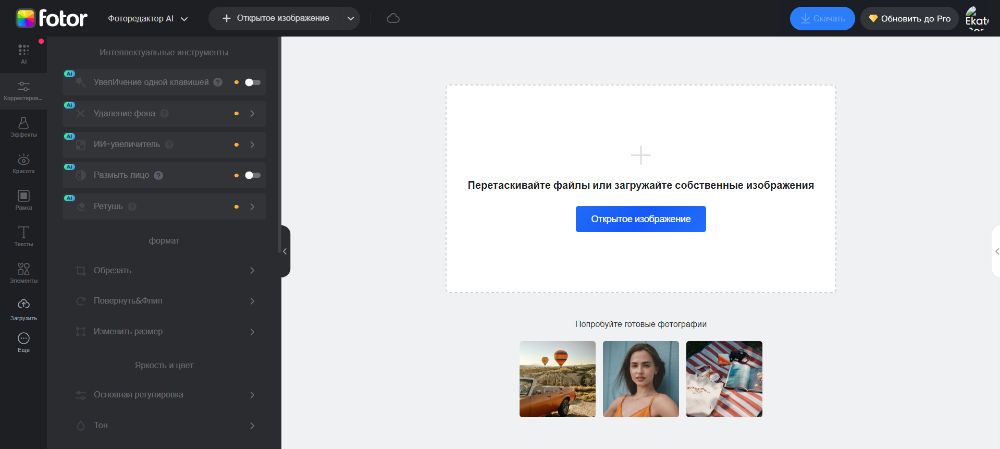Screen dimensions: 1000x449
Task: Expand the Тон option
Action: coord(253,425)
